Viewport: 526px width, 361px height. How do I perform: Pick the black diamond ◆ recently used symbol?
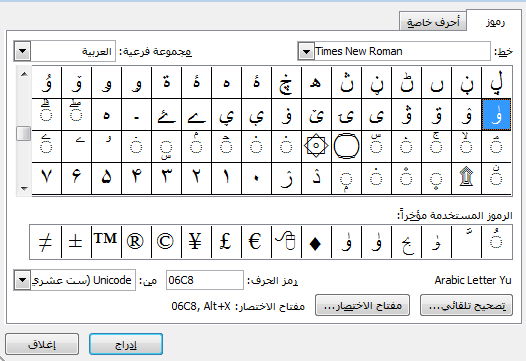point(316,242)
